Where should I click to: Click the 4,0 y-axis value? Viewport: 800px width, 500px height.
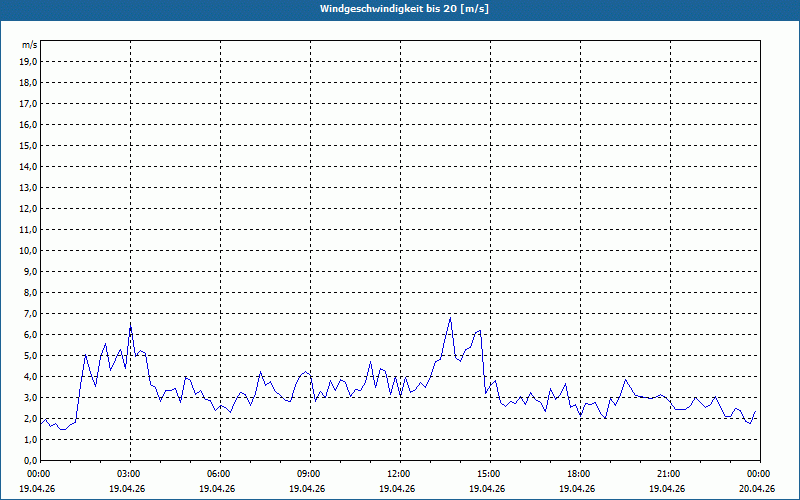(30, 376)
